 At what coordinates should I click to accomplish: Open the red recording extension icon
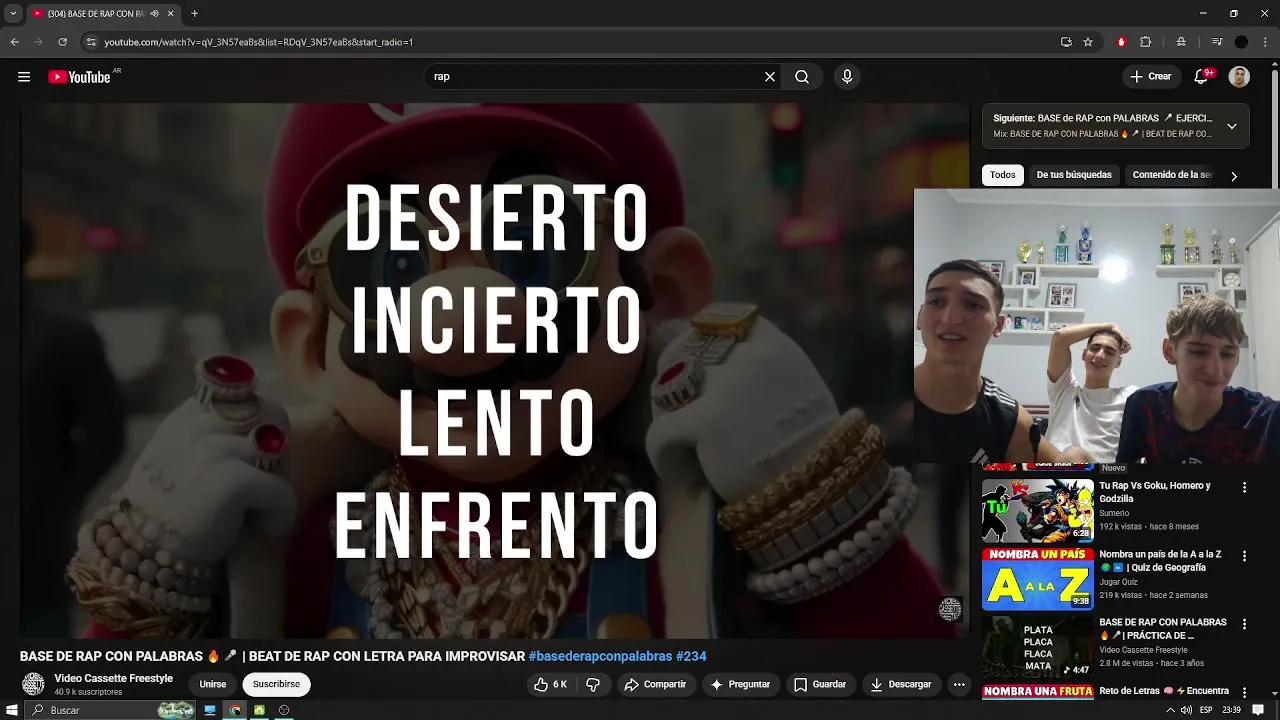(1121, 42)
